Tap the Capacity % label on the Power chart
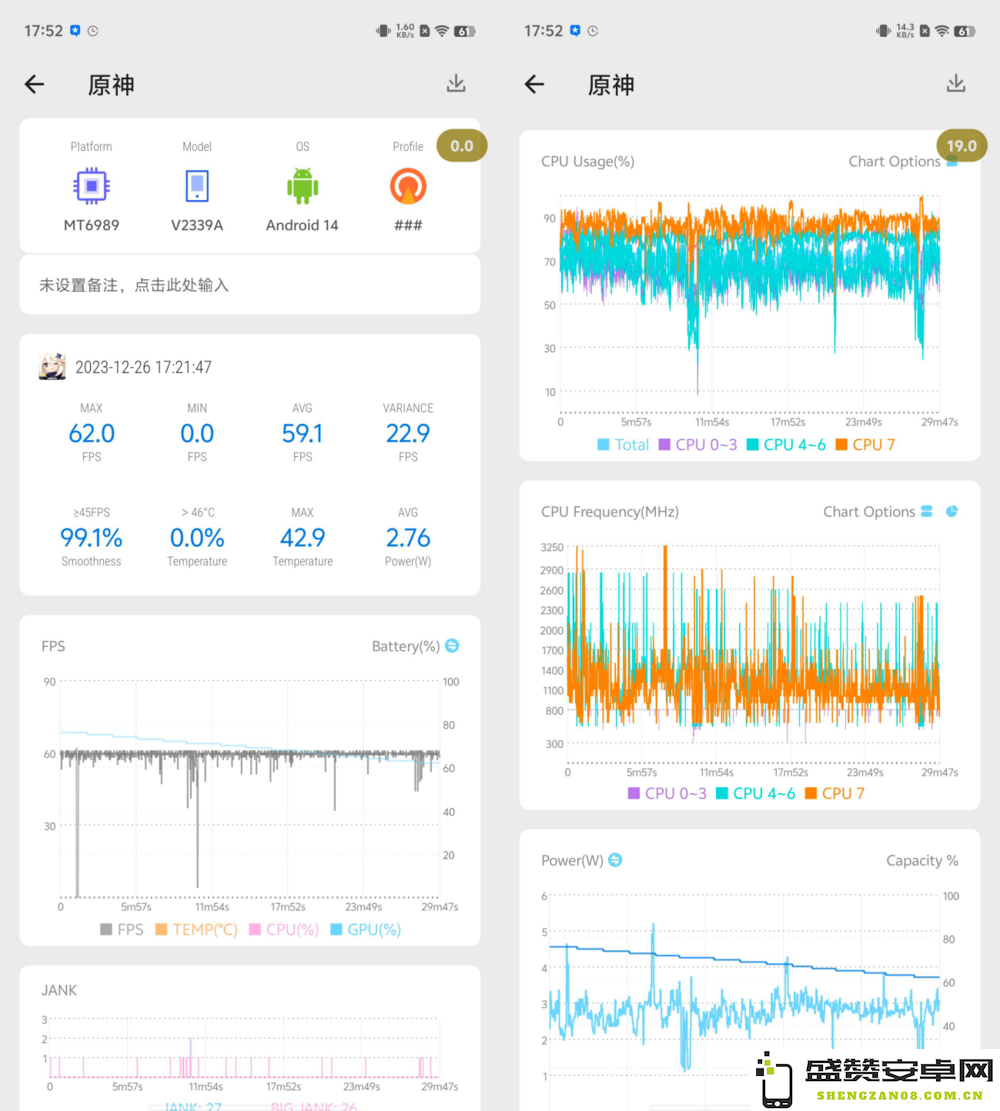 tap(922, 860)
